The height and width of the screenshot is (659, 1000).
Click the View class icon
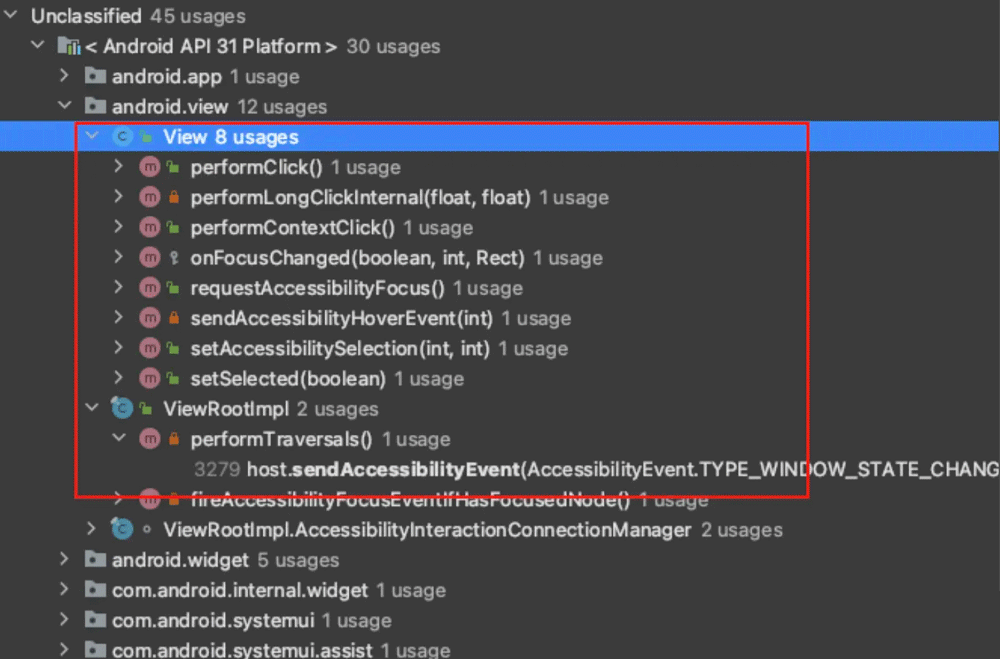coord(123,137)
